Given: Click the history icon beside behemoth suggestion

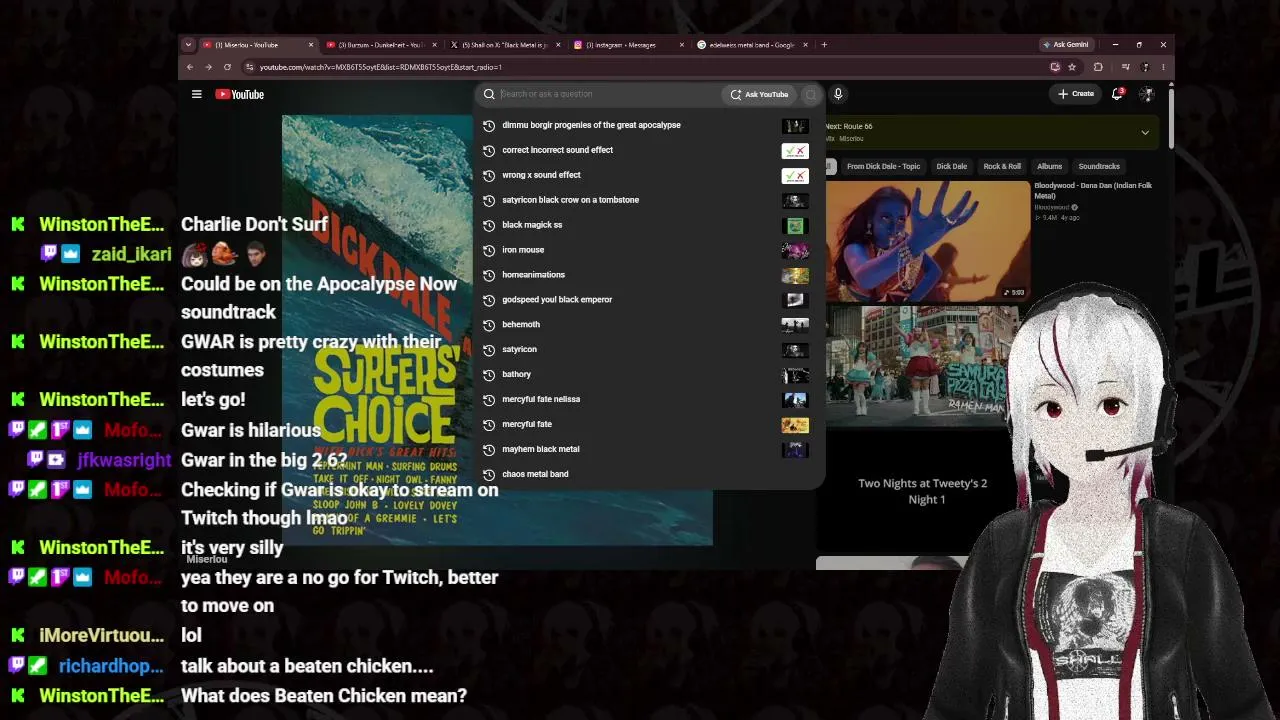Looking at the screenshot, I should (489, 325).
